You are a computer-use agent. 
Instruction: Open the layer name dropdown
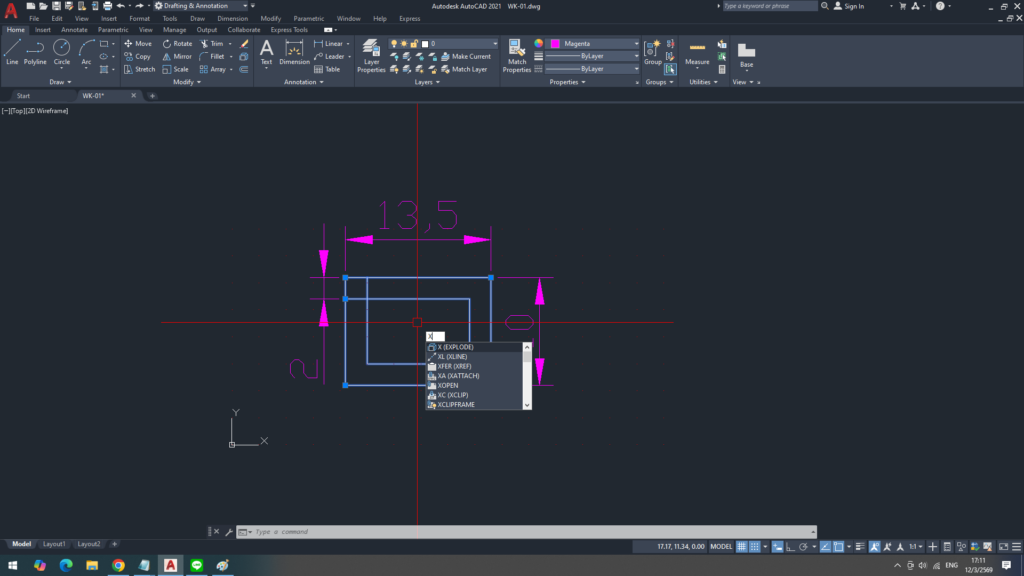[x=458, y=44]
